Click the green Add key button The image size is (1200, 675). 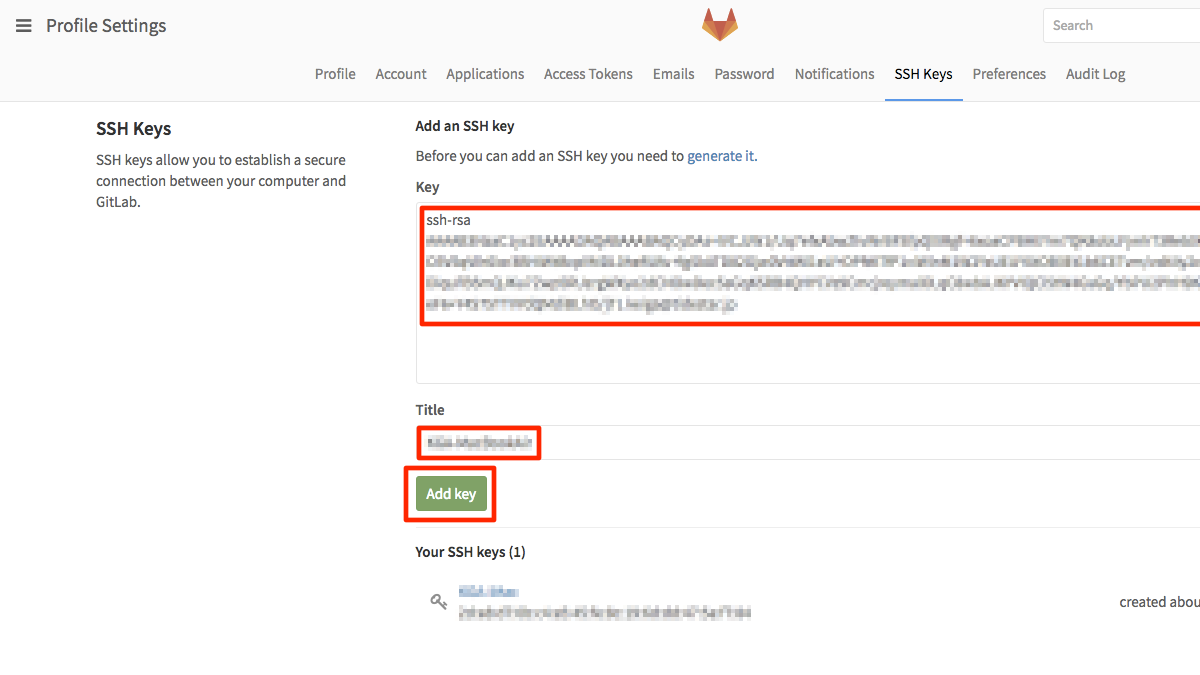pyautogui.click(x=451, y=494)
